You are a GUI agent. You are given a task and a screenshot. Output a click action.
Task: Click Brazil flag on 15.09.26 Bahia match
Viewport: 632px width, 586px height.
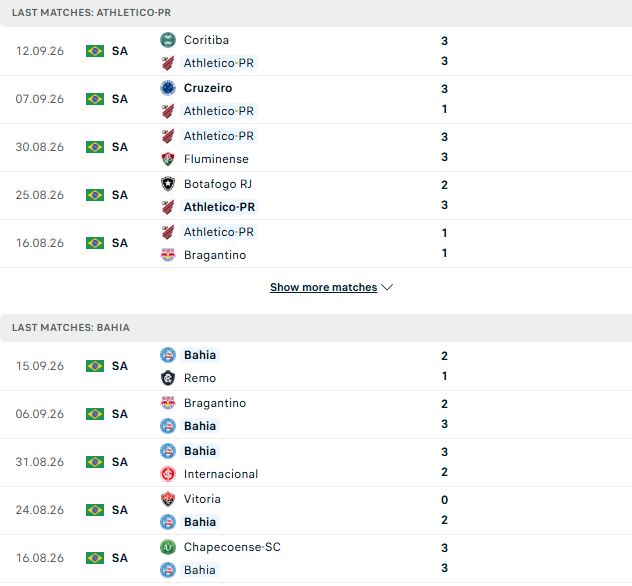pos(95,366)
